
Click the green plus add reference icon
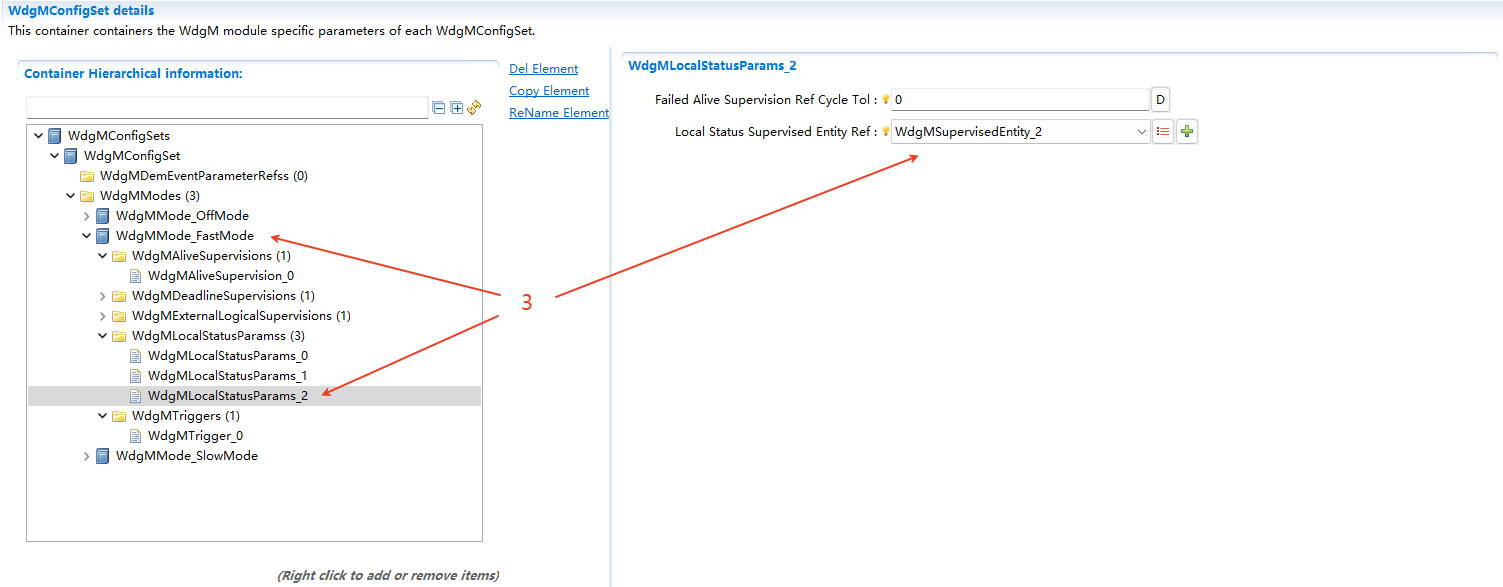pyautogui.click(x=1187, y=132)
